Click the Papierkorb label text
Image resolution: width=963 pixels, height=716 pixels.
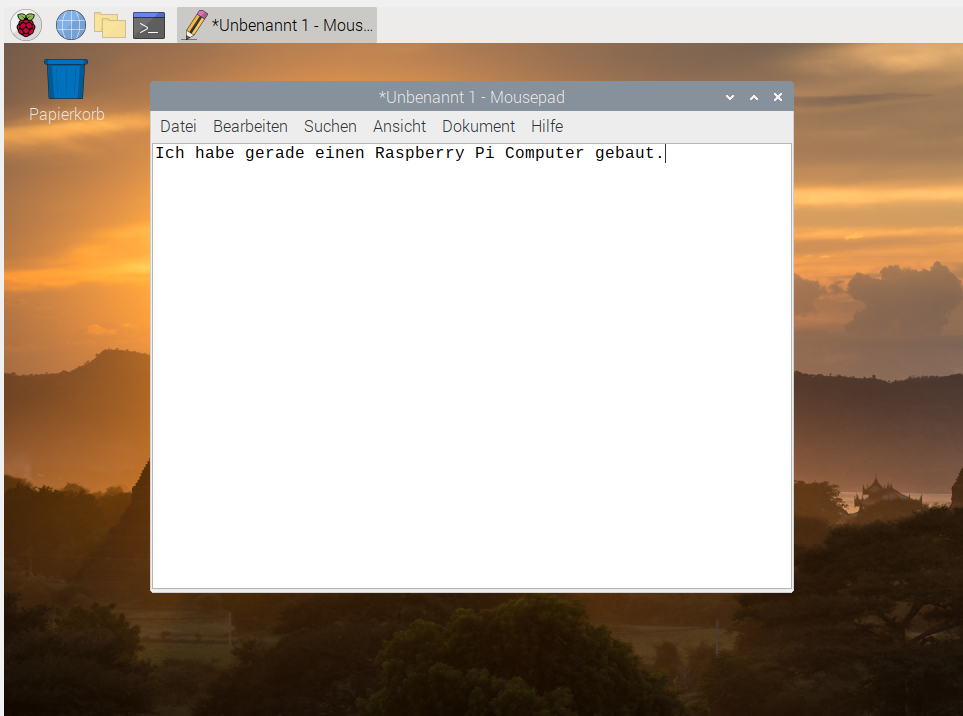[66, 114]
